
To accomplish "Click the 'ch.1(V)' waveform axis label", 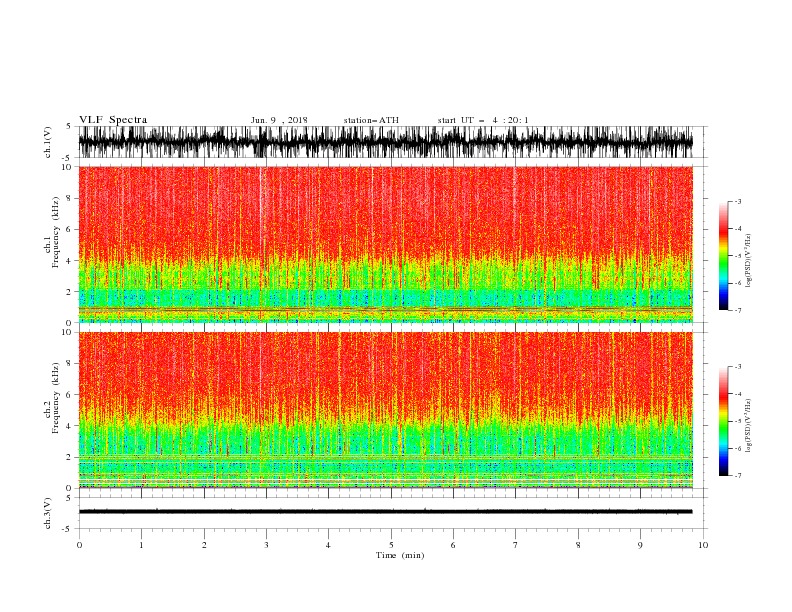I will [x=48, y=142].
